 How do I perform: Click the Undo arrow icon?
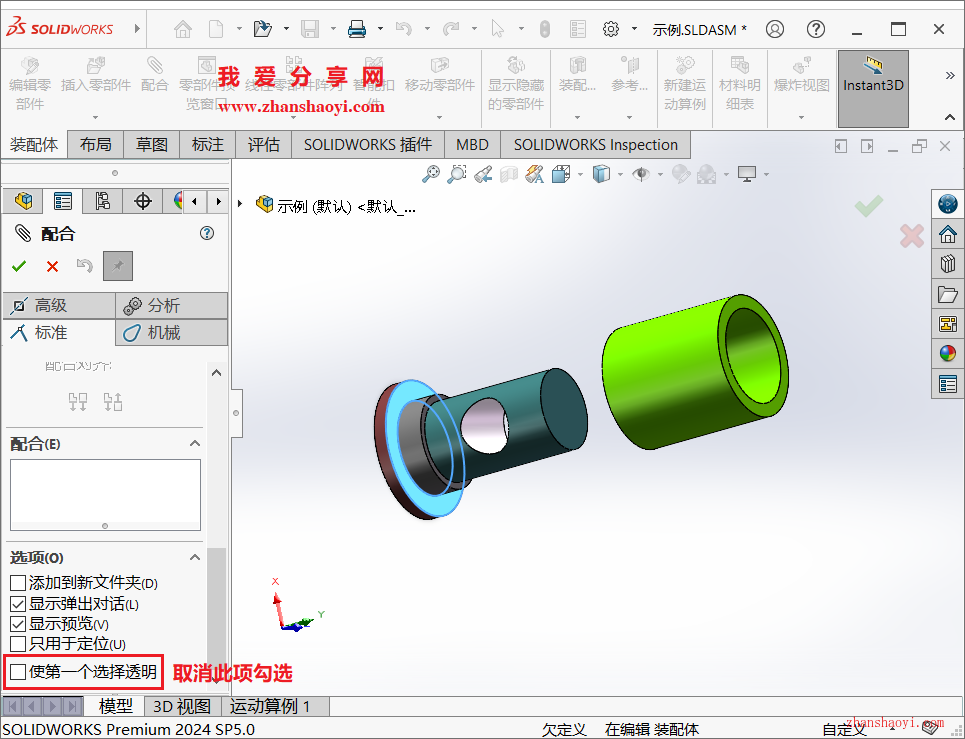[404, 29]
